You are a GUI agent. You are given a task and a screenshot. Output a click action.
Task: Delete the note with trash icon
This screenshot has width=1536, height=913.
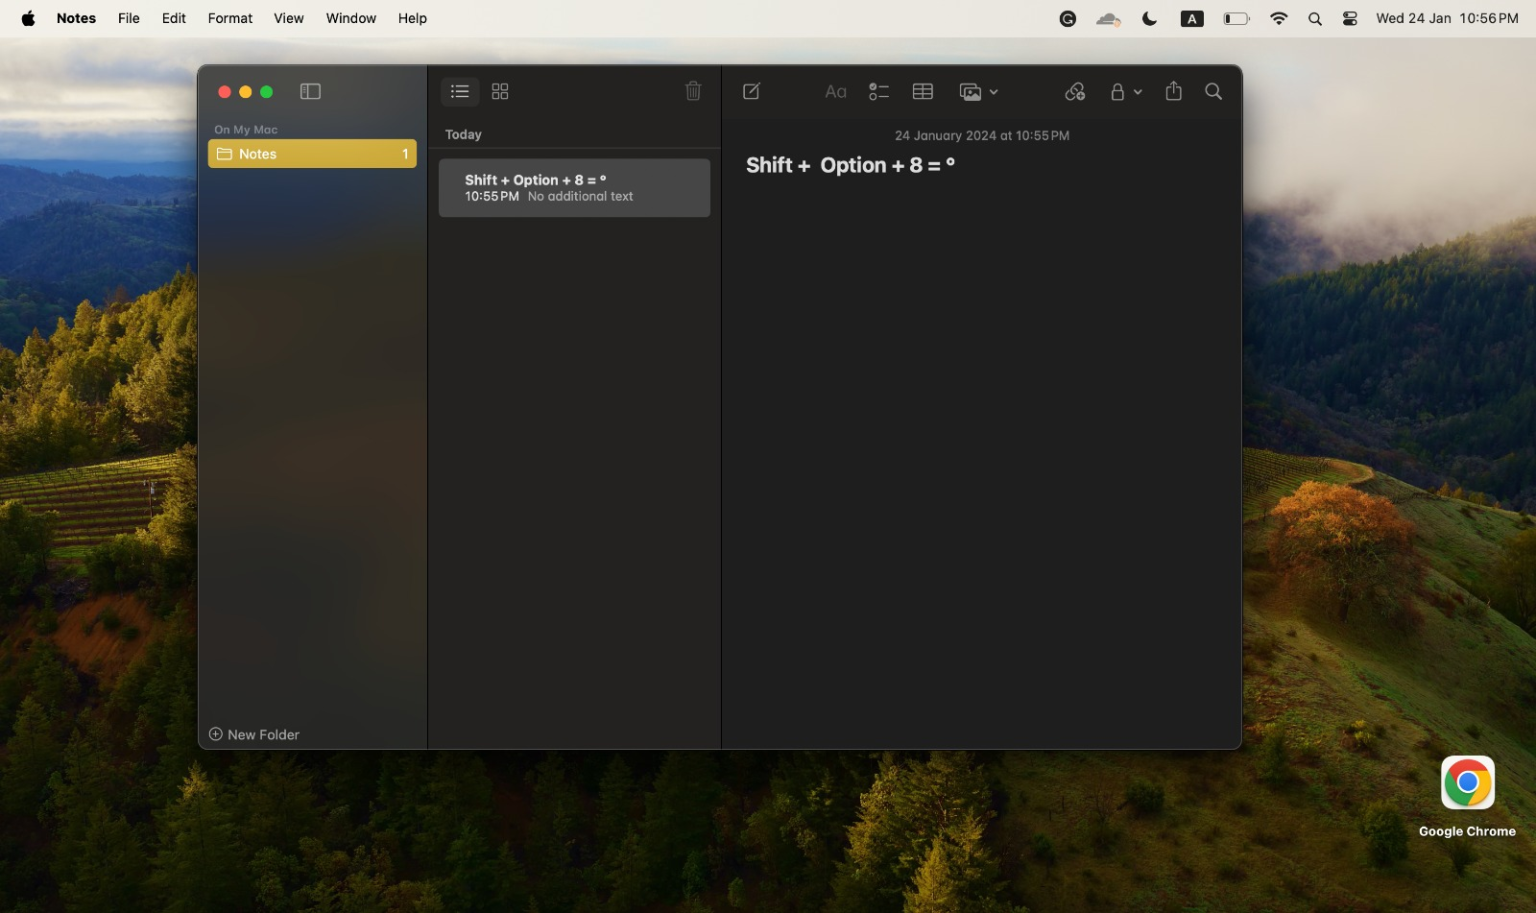[693, 91]
